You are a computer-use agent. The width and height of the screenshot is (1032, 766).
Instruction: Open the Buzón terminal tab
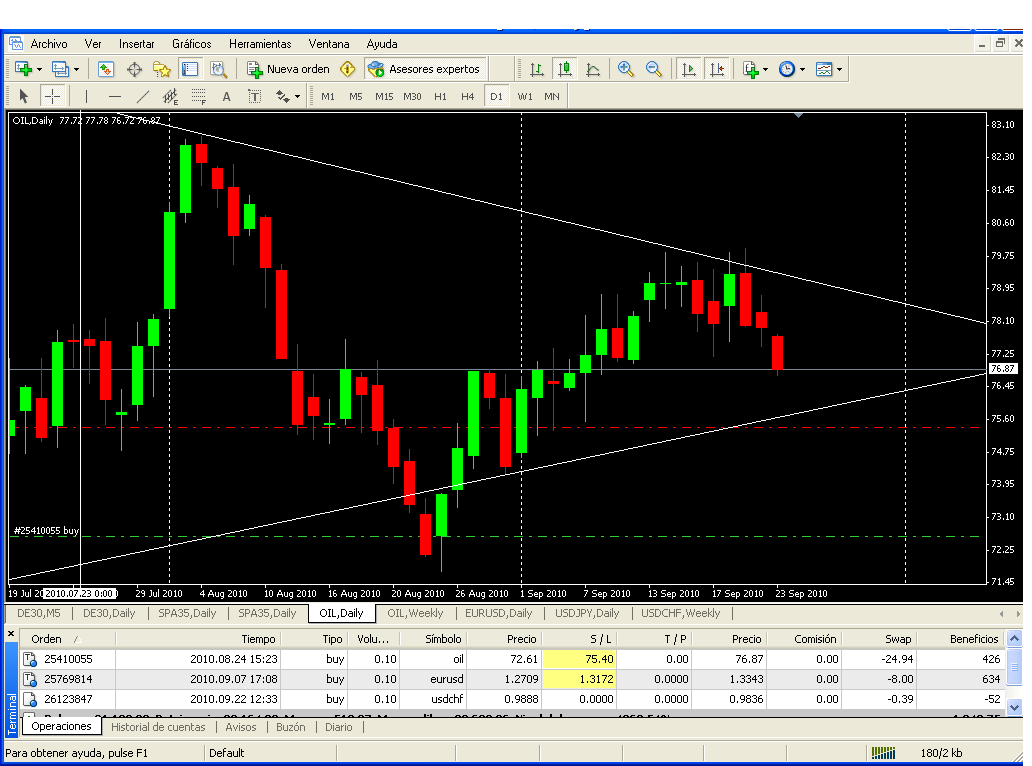click(x=291, y=727)
